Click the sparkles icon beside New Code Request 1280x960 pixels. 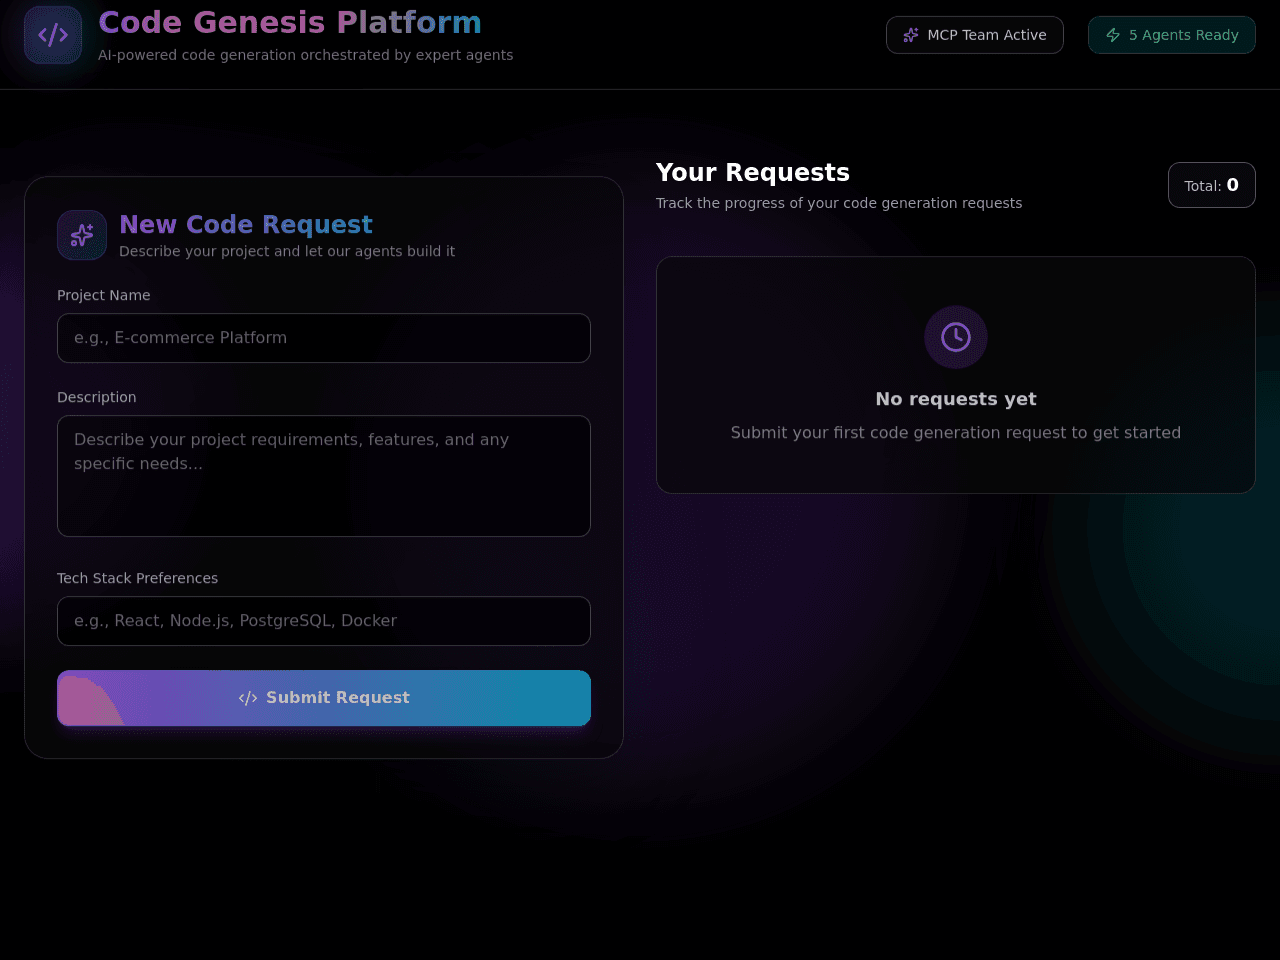(82, 235)
